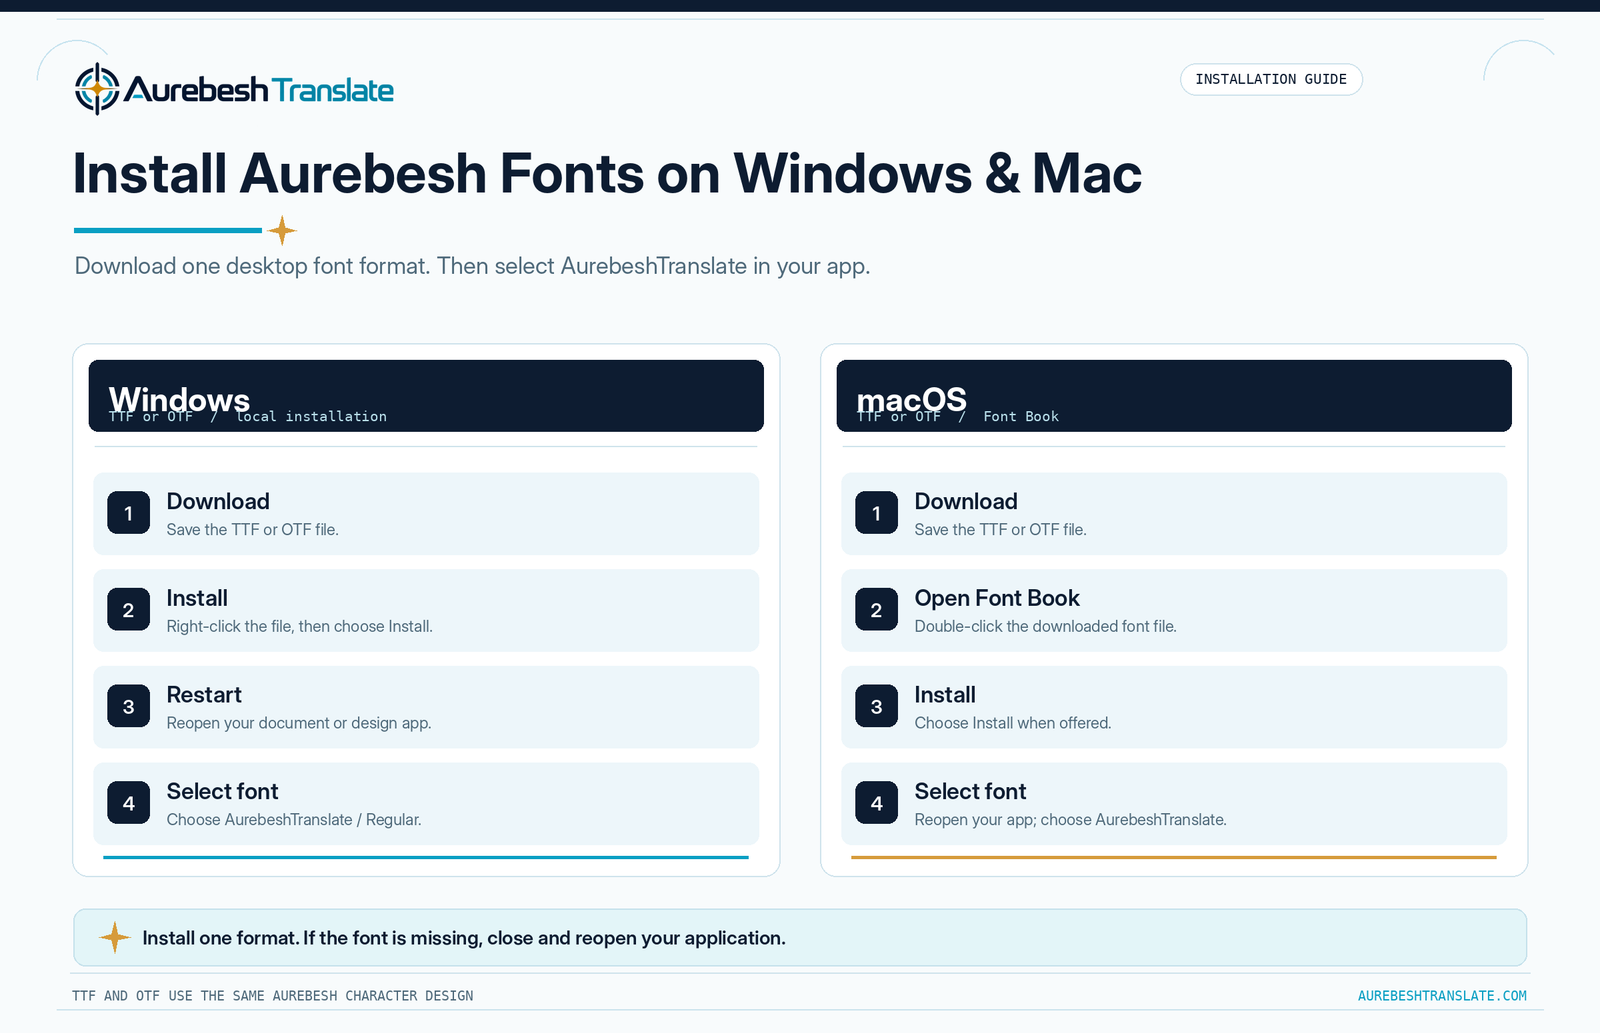Click the Aurebesh Translate wordmark text

259,90
